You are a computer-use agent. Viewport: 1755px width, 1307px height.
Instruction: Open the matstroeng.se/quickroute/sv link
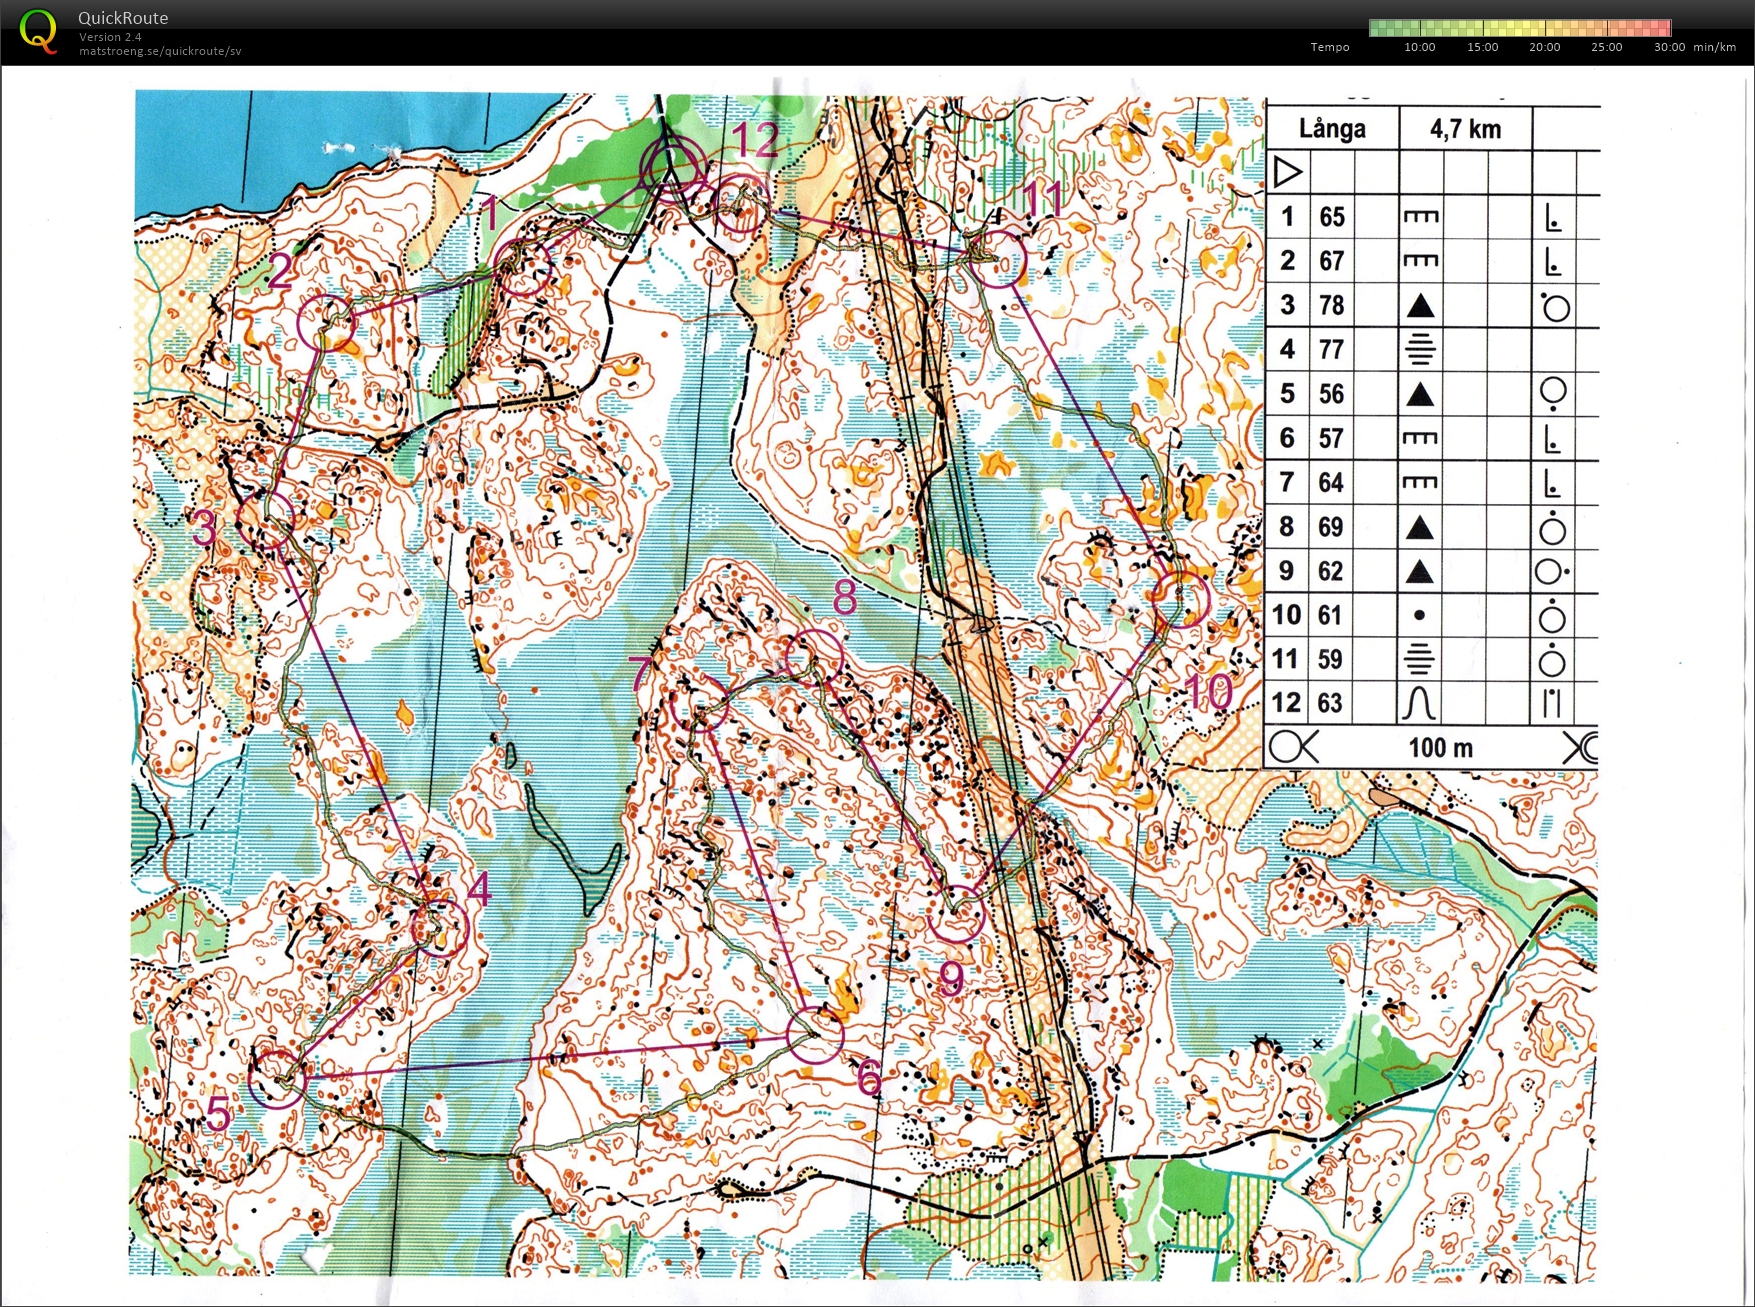[160, 51]
